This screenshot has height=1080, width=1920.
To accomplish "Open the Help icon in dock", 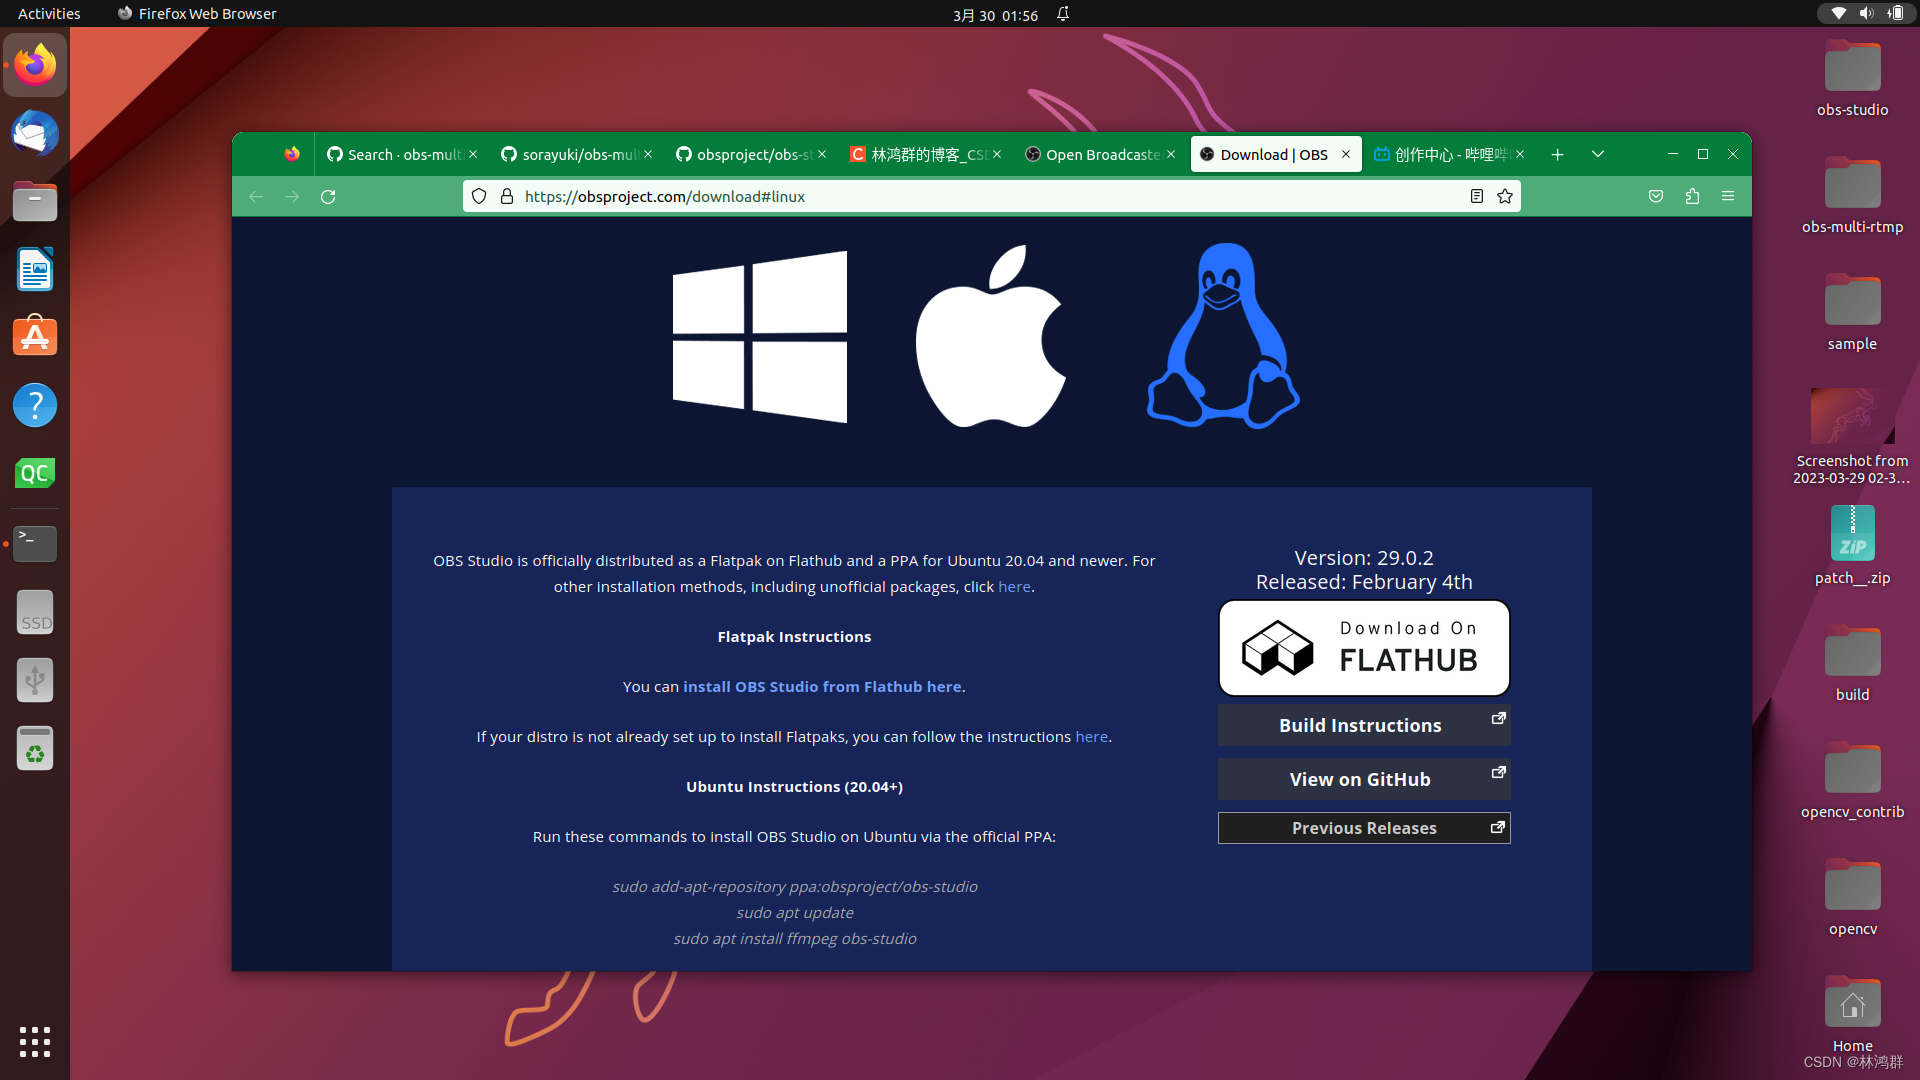I will pos(35,405).
